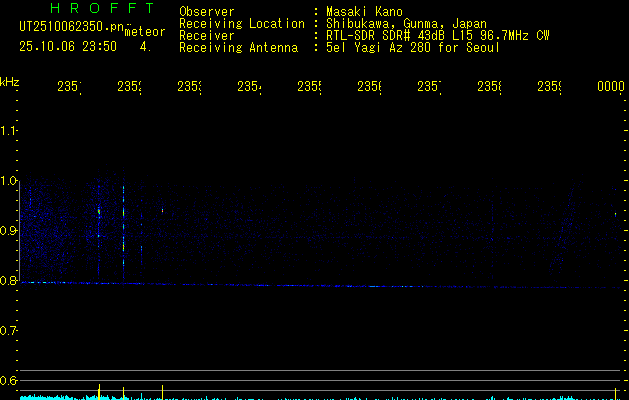
Task: Click the 0.7 frequency axis label
Action: [x=8, y=331]
